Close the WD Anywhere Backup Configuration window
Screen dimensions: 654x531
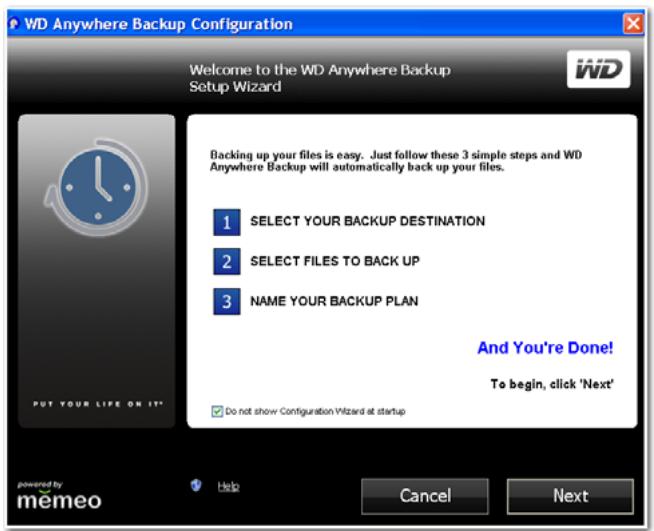633,24
